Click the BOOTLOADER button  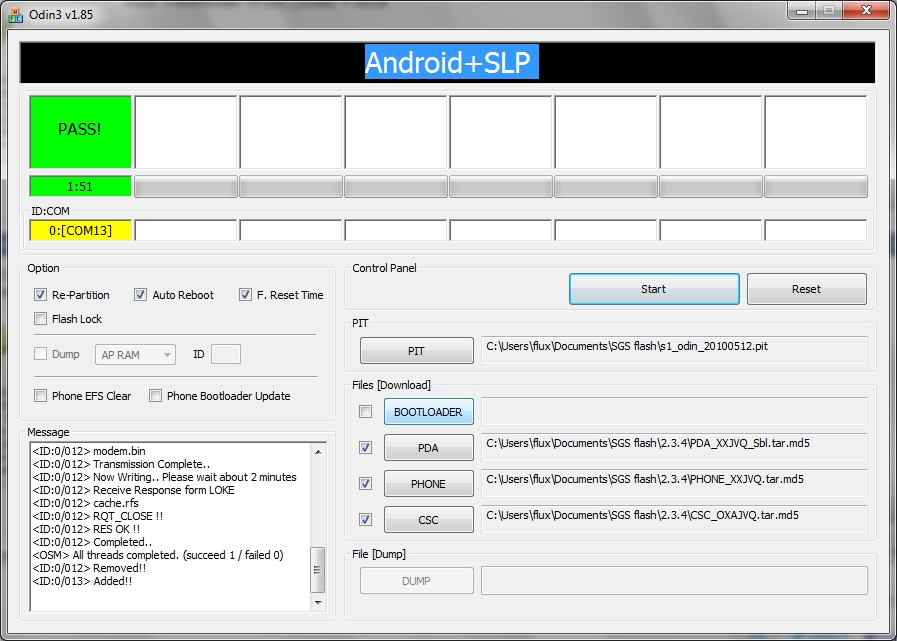tap(428, 411)
